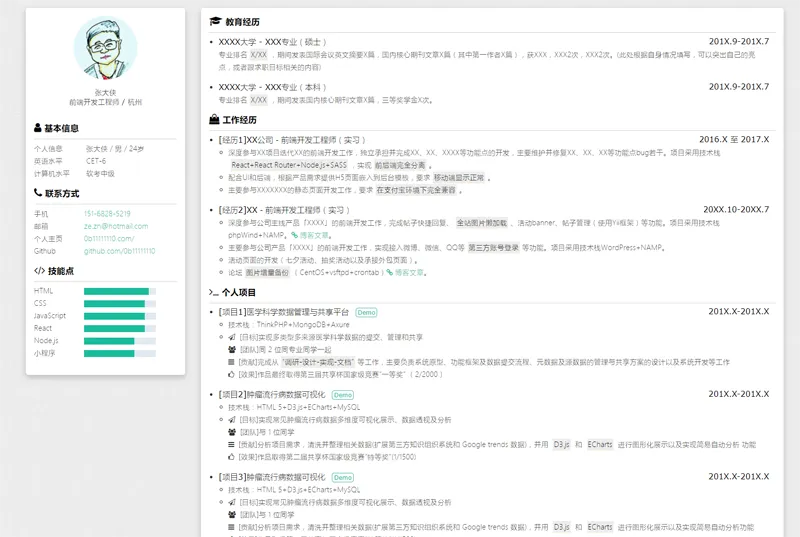Screen dimensions: 800x537
Task: Click the thumbs-up icon in 项目1 result line
Action: click(232, 374)
